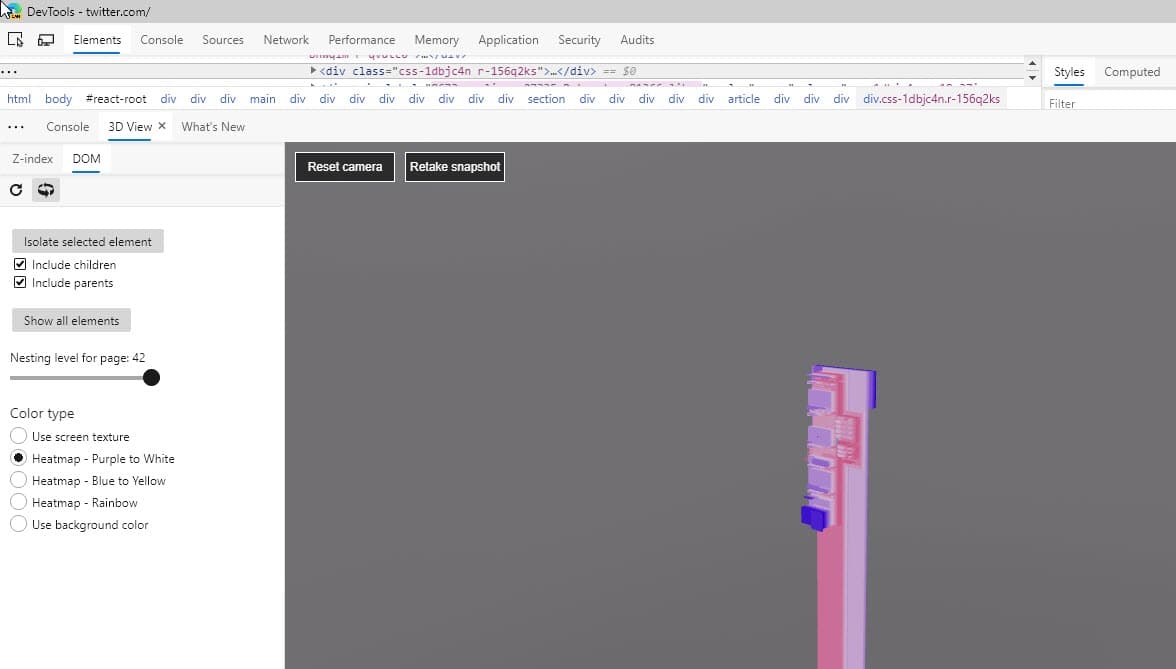Open the Application panel
The height and width of the screenshot is (669, 1176).
[x=508, y=40]
